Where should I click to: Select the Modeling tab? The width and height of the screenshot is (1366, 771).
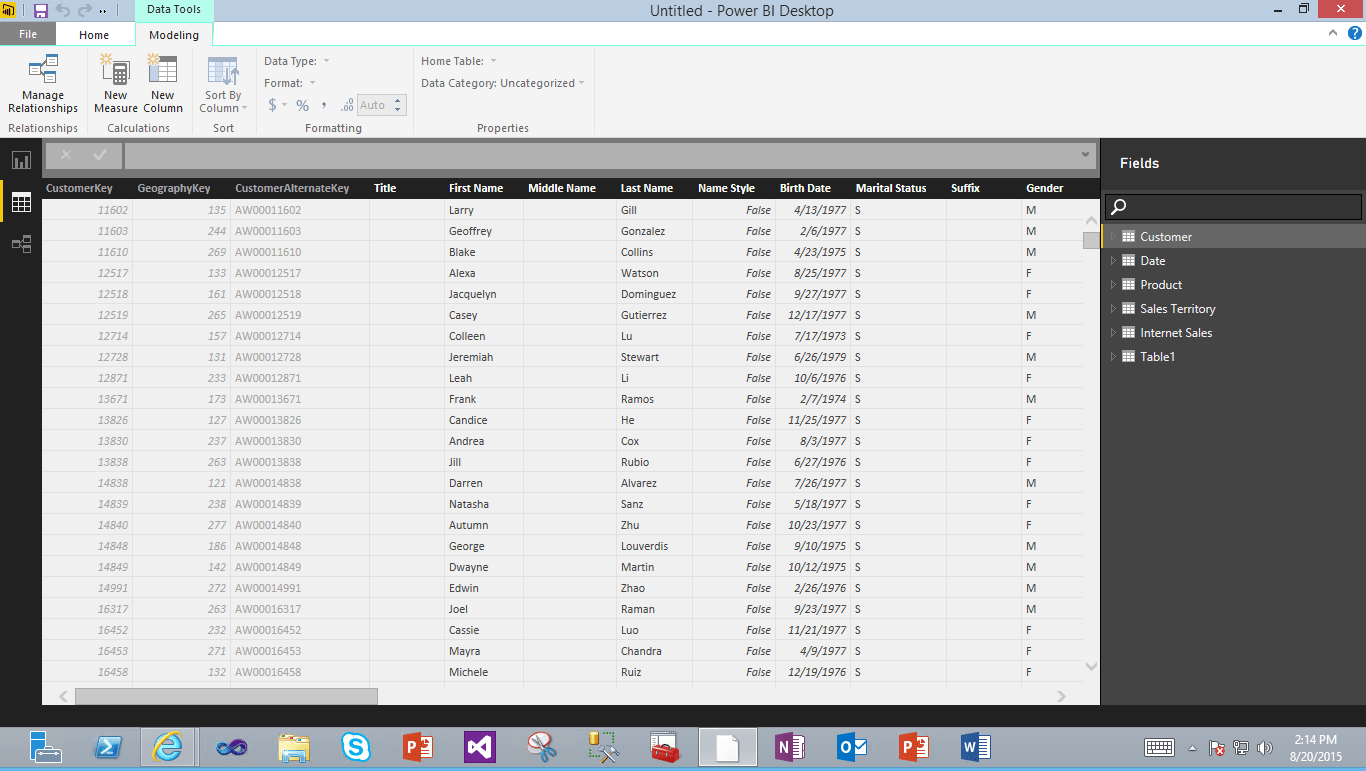tap(174, 35)
